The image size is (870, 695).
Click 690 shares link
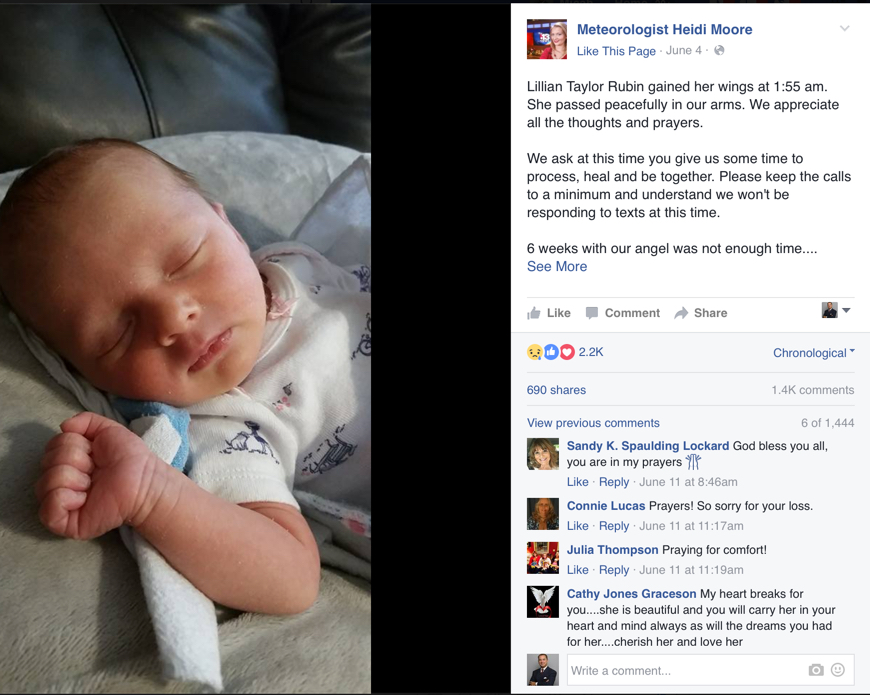tap(556, 390)
